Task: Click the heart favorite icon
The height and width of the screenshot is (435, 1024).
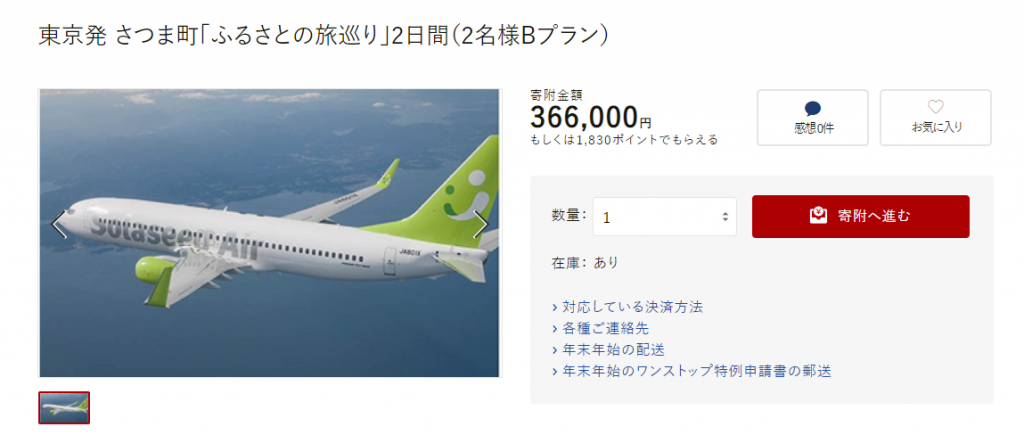Action: (x=935, y=107)
